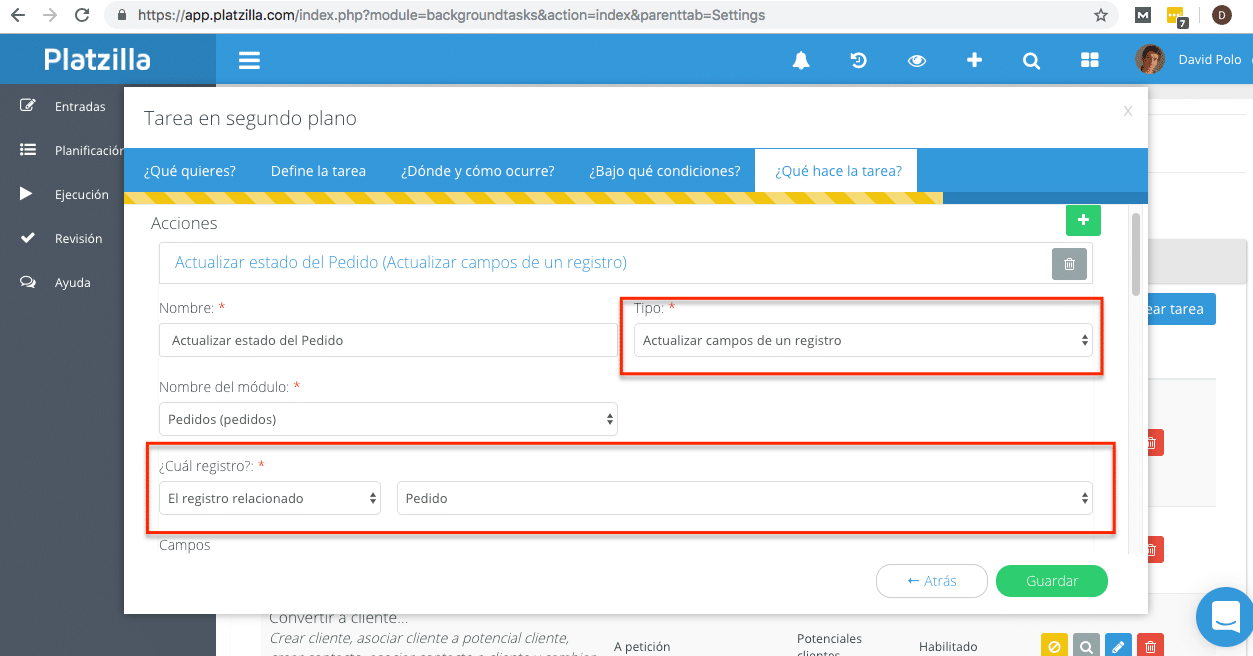
Task: Click the plus icon in top bar
Action: coord(974,61)
